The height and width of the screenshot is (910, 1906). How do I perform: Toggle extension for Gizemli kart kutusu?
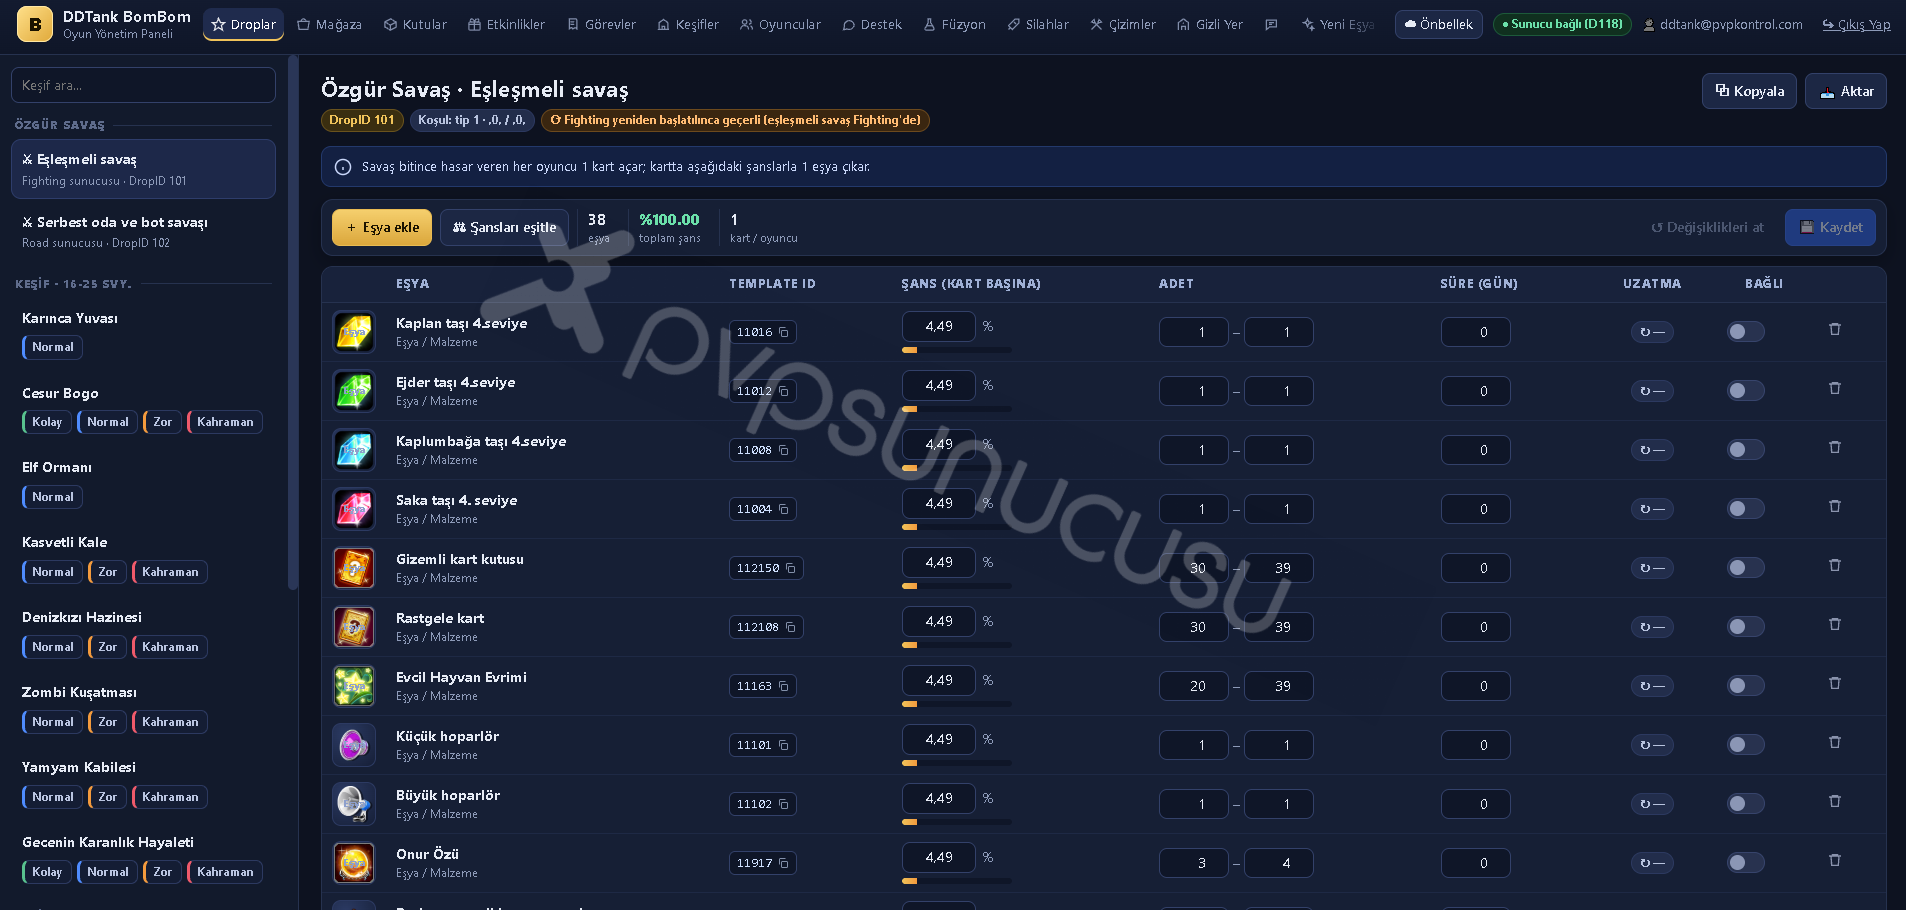[x=1652, y=568]
